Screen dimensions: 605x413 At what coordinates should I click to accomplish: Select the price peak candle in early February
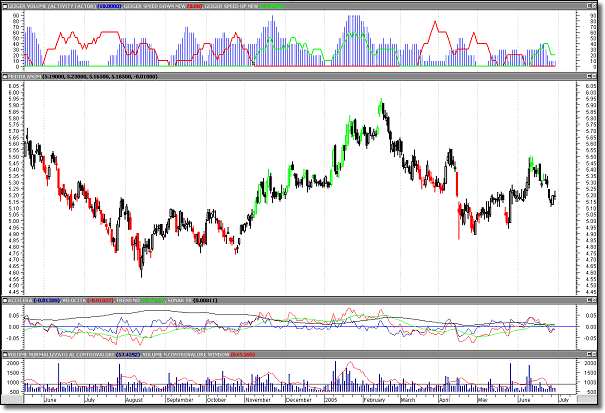coord(381,102)
